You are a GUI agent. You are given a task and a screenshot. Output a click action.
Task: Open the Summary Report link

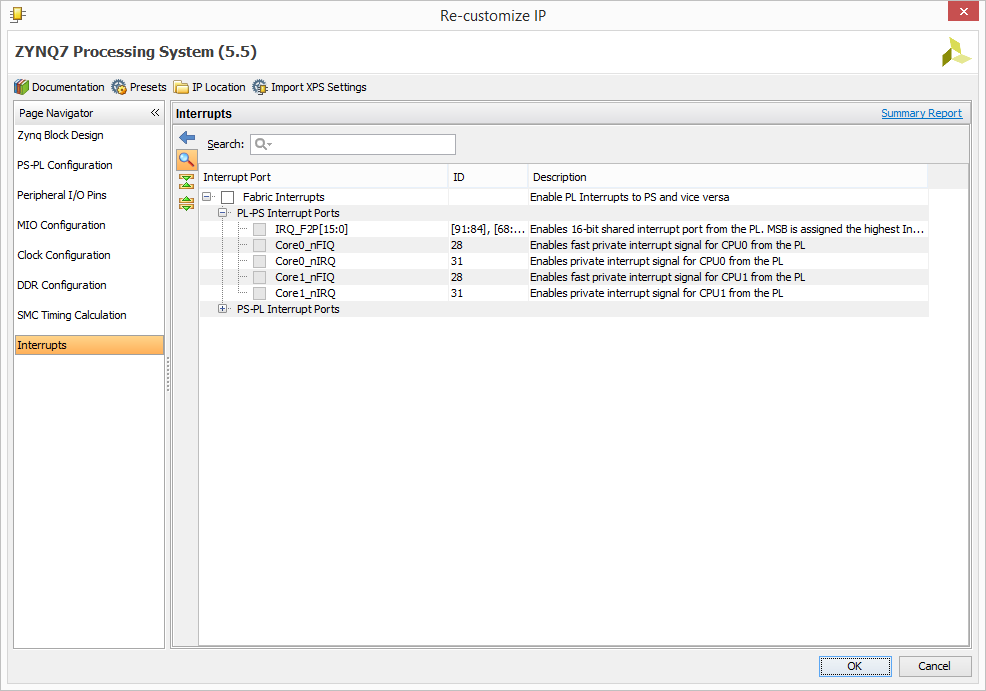pyautogui.click(x=921, y=113)
